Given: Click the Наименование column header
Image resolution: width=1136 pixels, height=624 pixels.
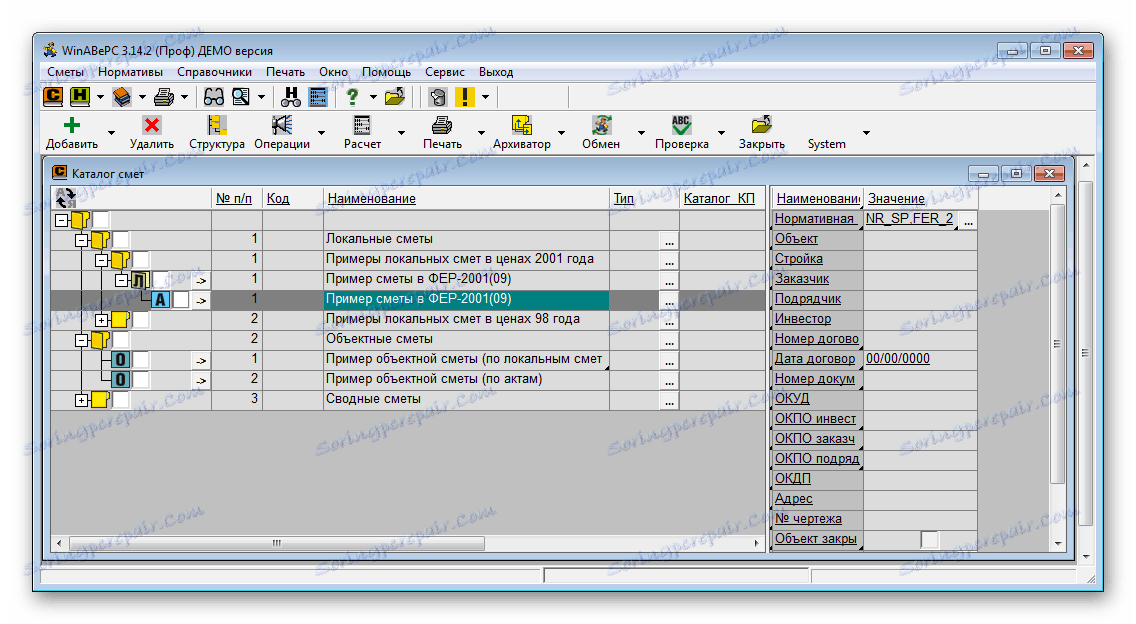Looking at the screenshot, I should click(x=372, y=198).
